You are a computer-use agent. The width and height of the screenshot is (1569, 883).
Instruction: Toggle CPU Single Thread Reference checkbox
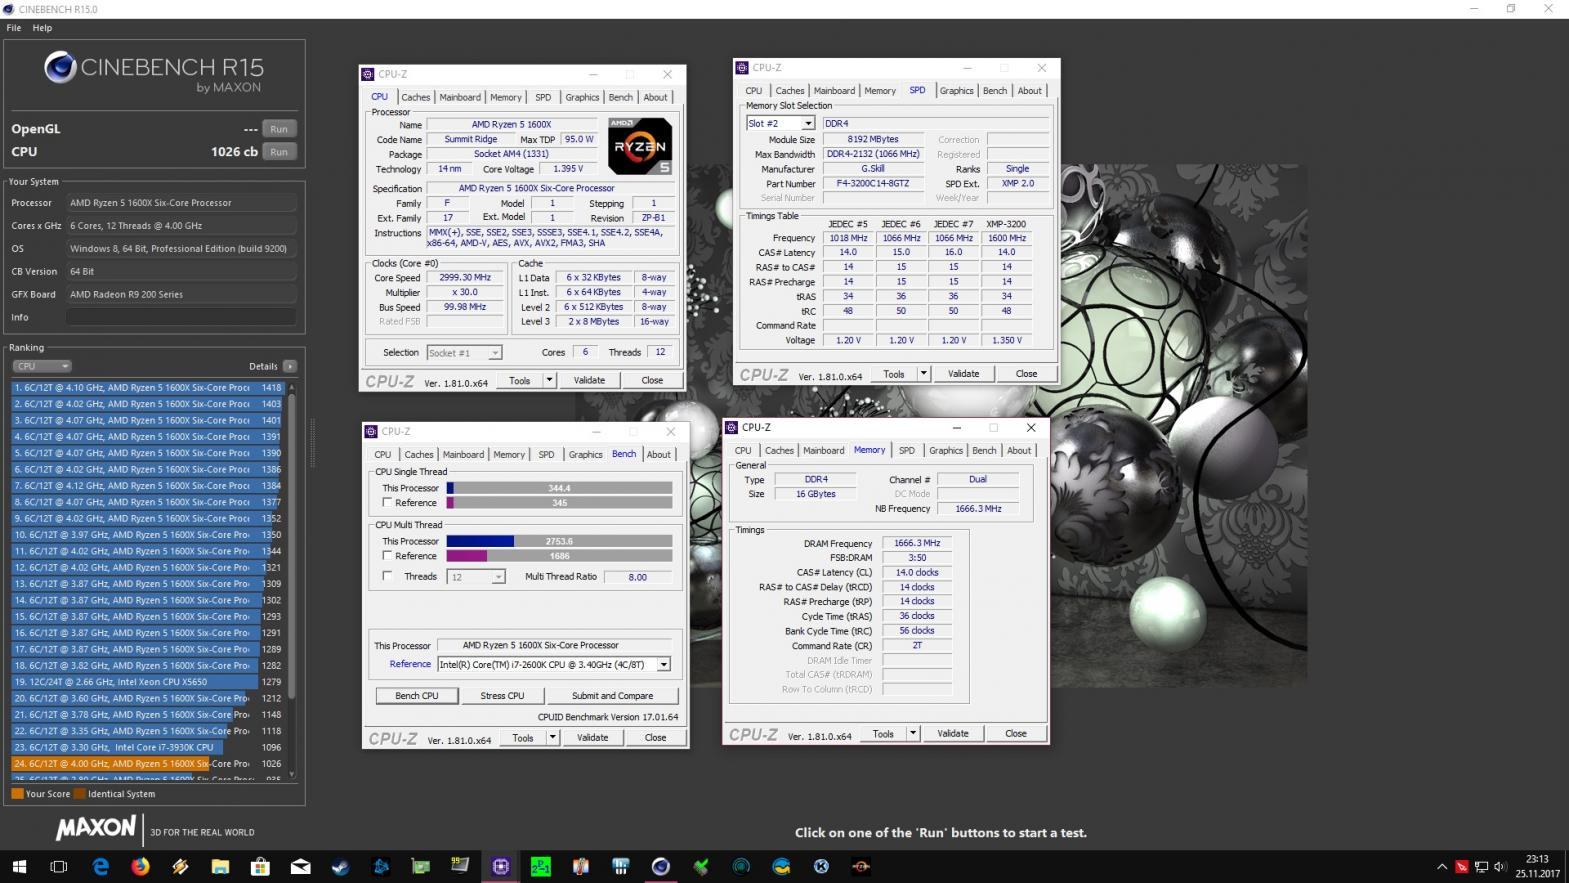click(x=387, y=503)
